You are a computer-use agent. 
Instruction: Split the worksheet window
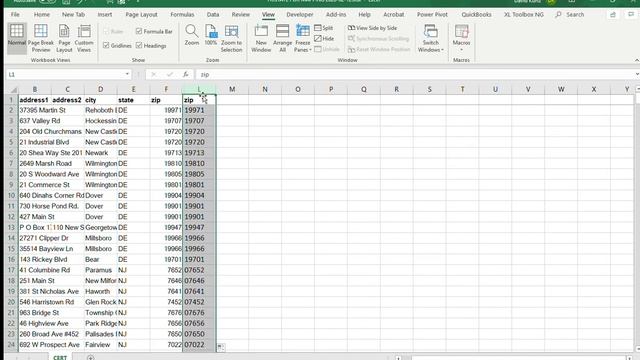pos(324,28)
